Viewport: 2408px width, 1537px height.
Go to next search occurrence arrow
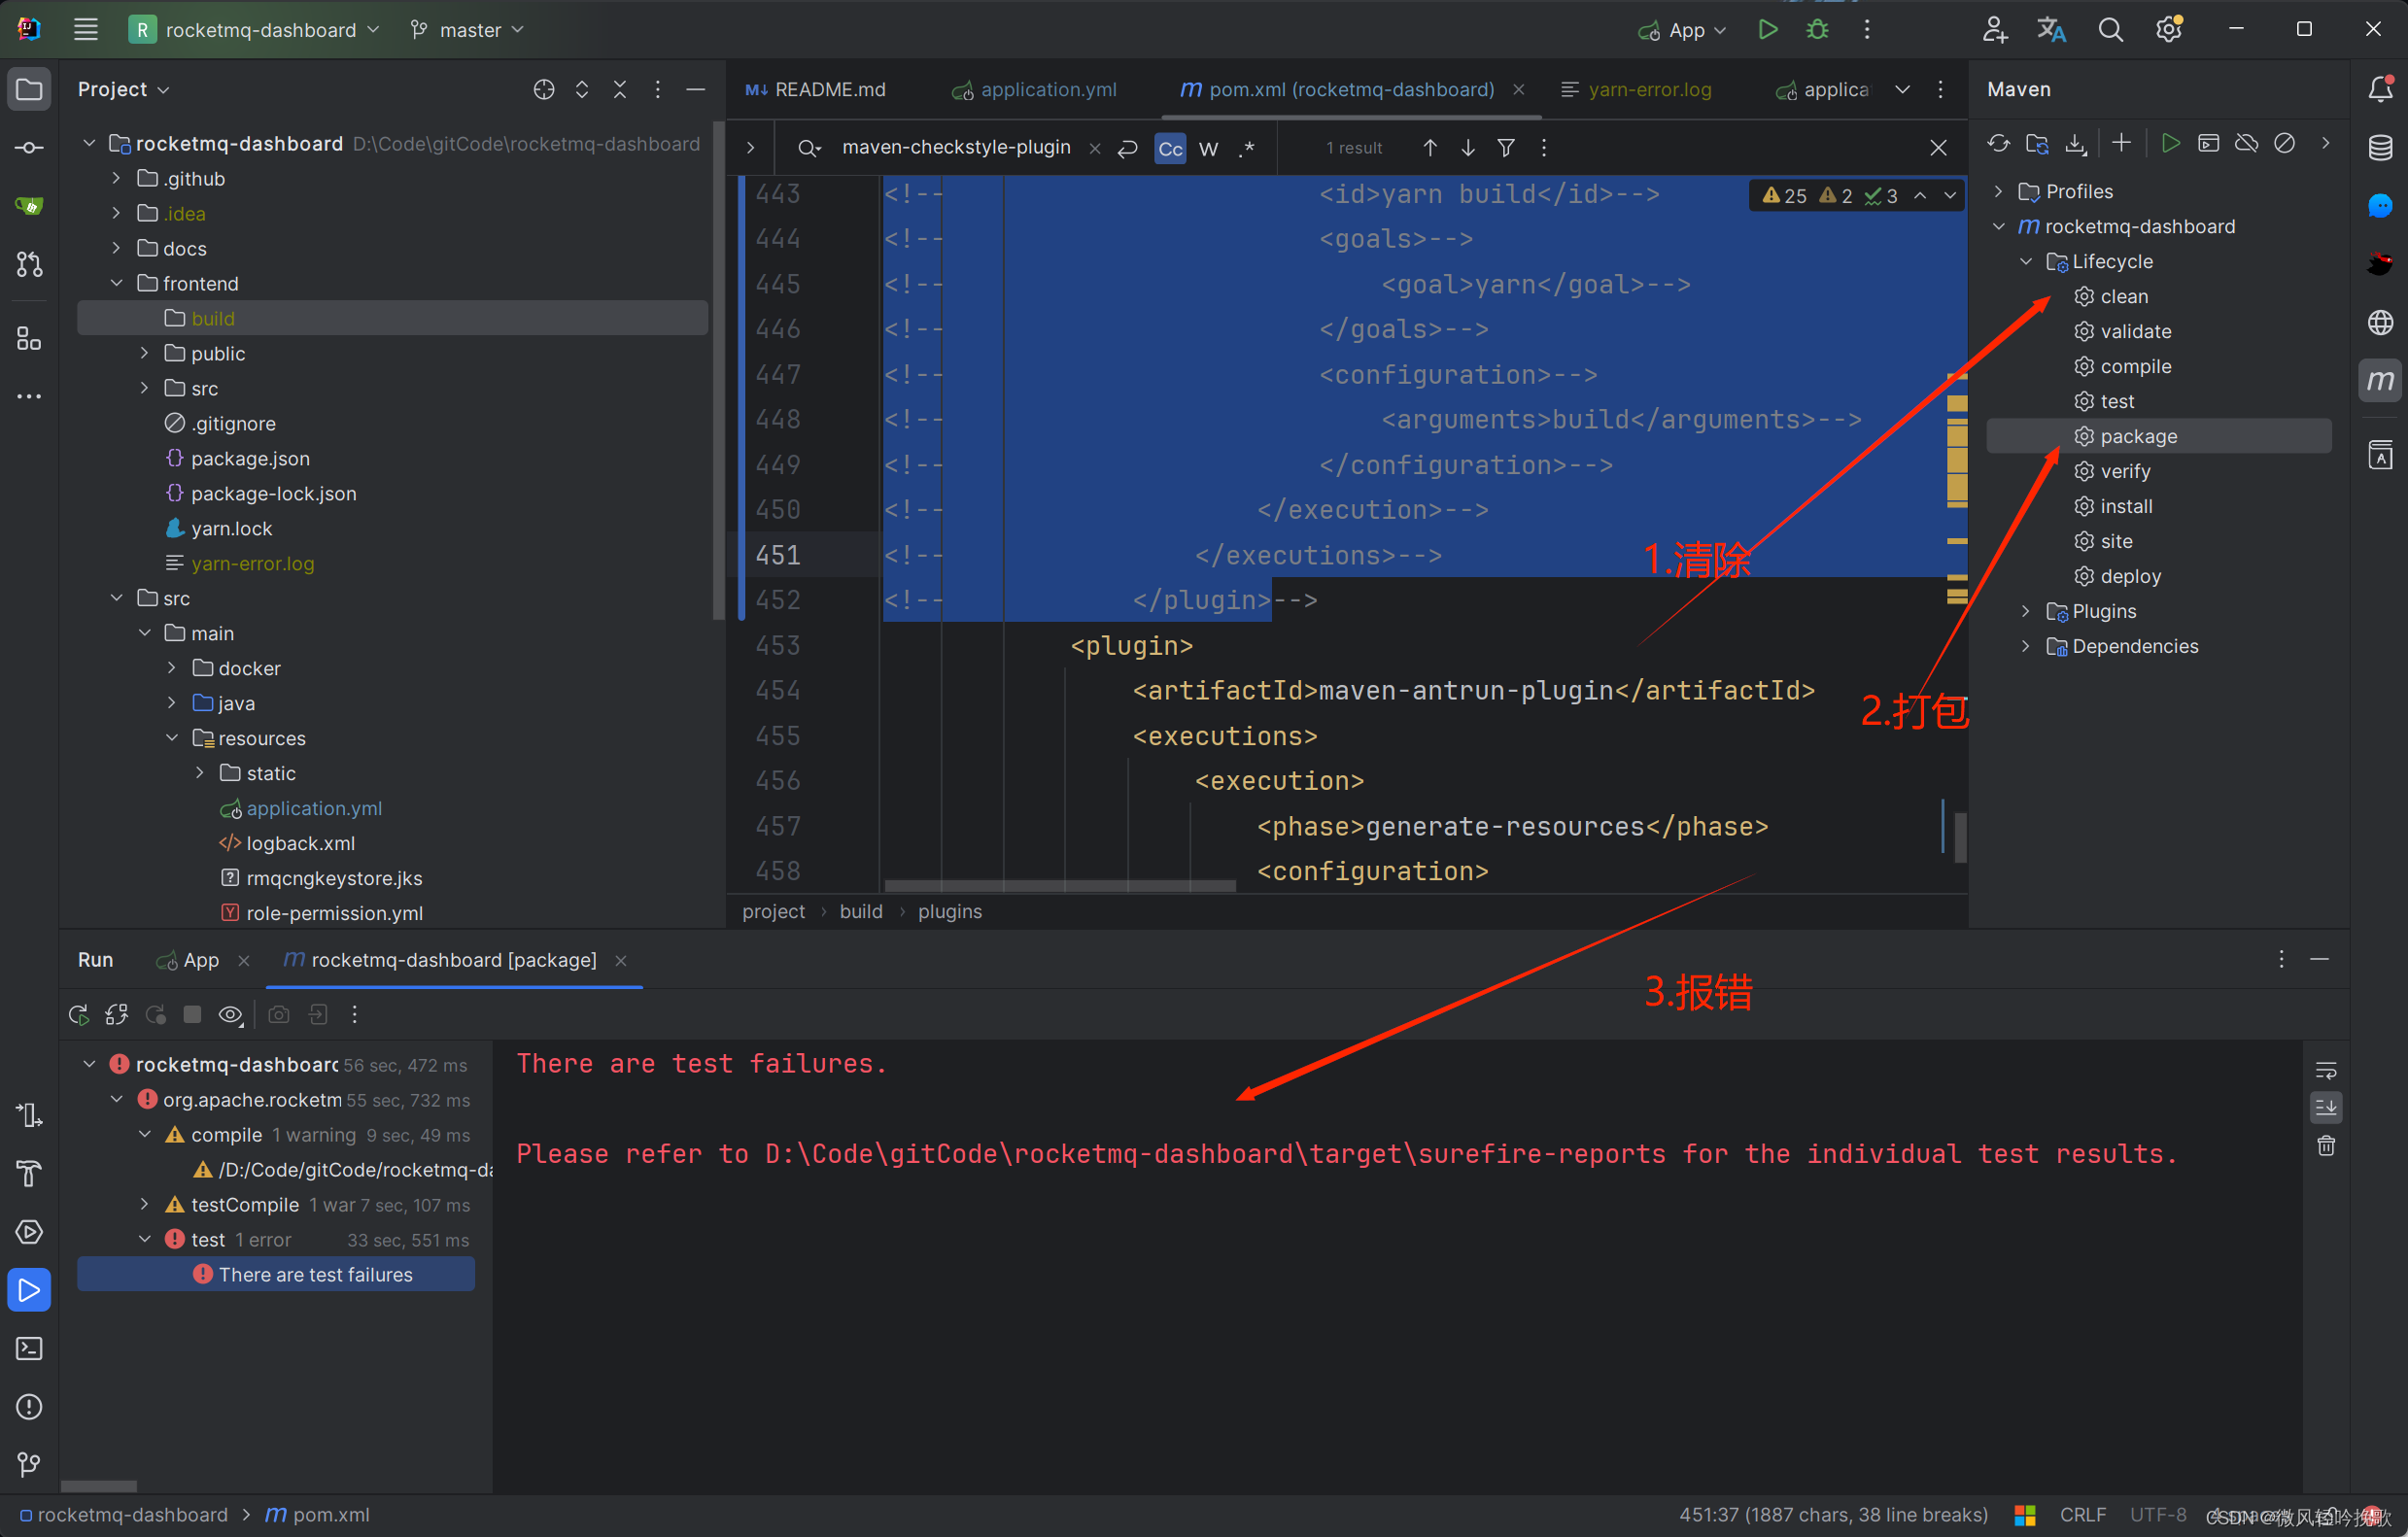click(1467, 148)
